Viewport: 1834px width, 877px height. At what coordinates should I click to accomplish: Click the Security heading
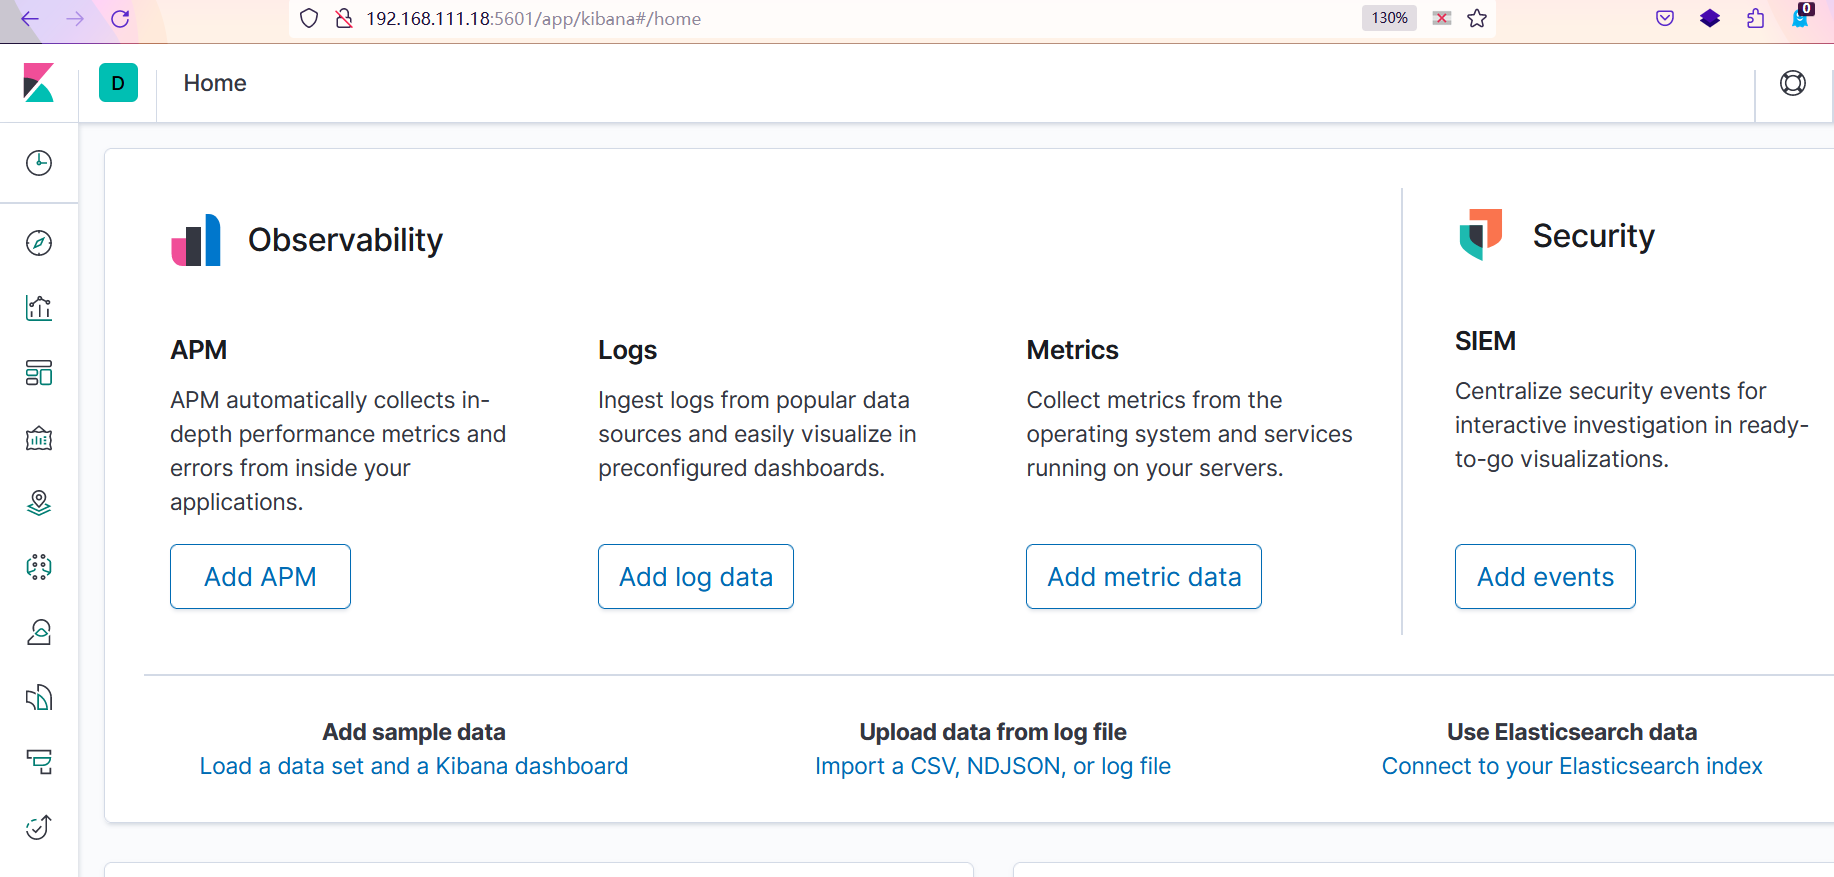pyautogui.click(x=1594, y=236)
